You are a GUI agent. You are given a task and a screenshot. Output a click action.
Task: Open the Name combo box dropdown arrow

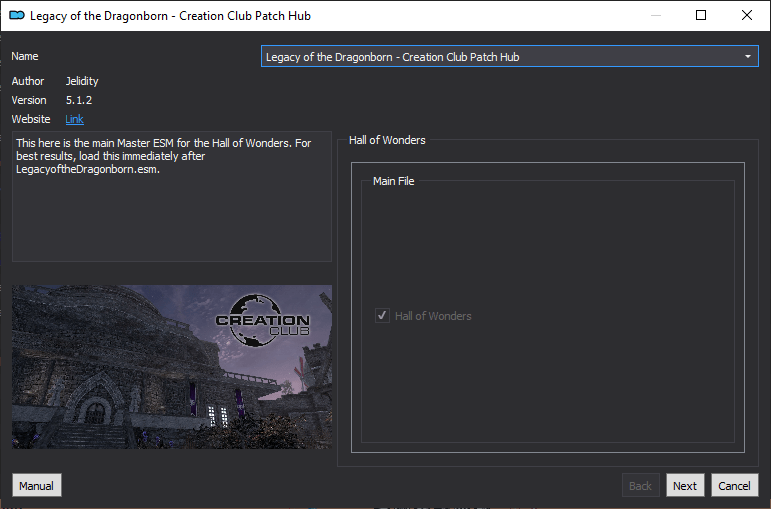click(747, 57)
